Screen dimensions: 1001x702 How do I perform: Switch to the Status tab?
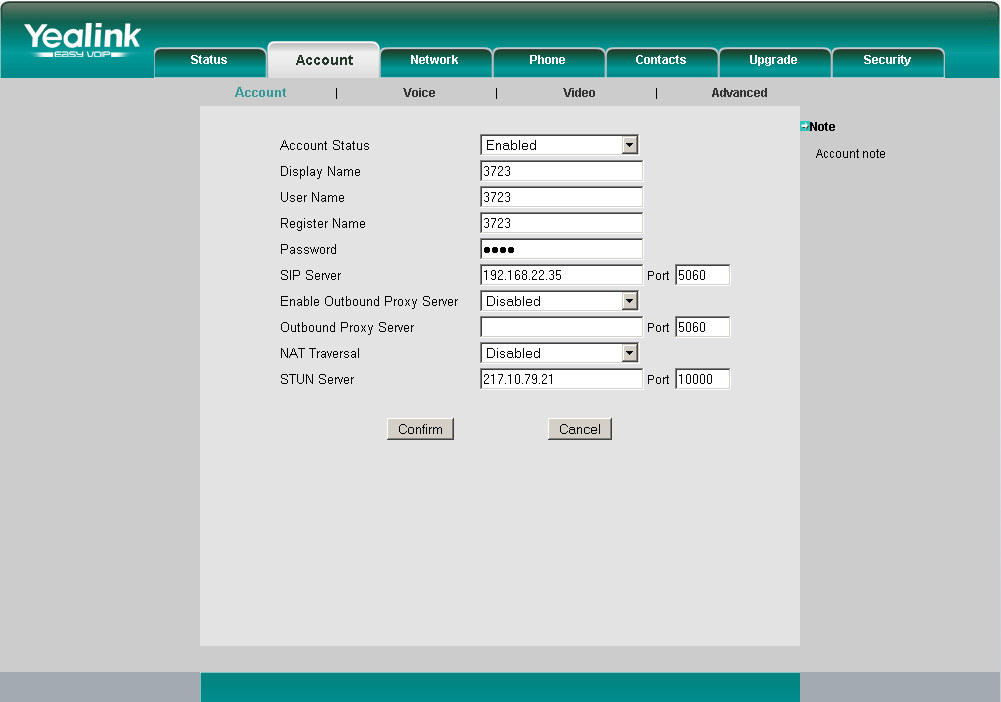point(209,60)
